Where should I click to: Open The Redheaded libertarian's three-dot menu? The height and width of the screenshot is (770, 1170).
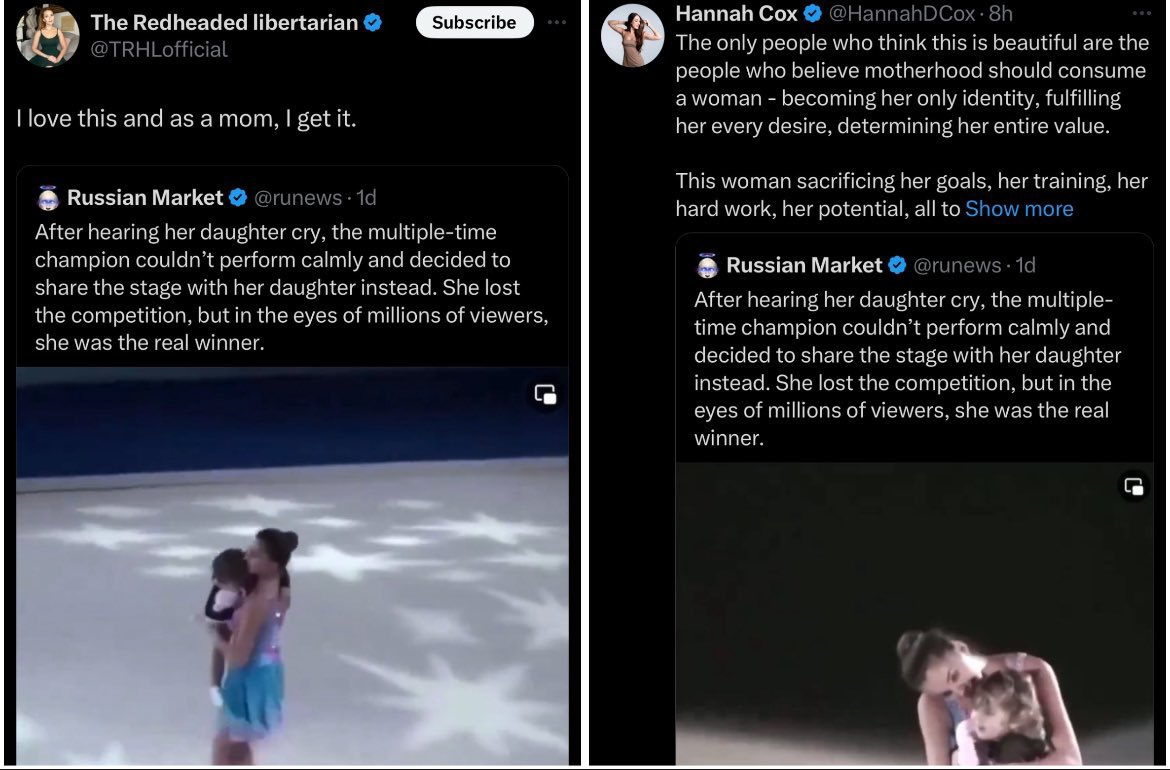click(x=557, y=22)
